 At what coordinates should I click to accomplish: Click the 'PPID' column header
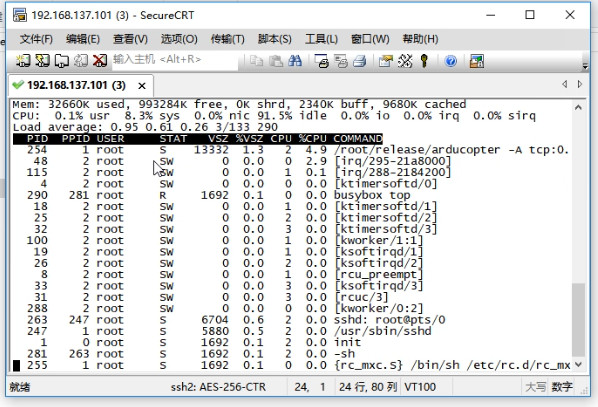pyautogui.click(x=76, y=138)
